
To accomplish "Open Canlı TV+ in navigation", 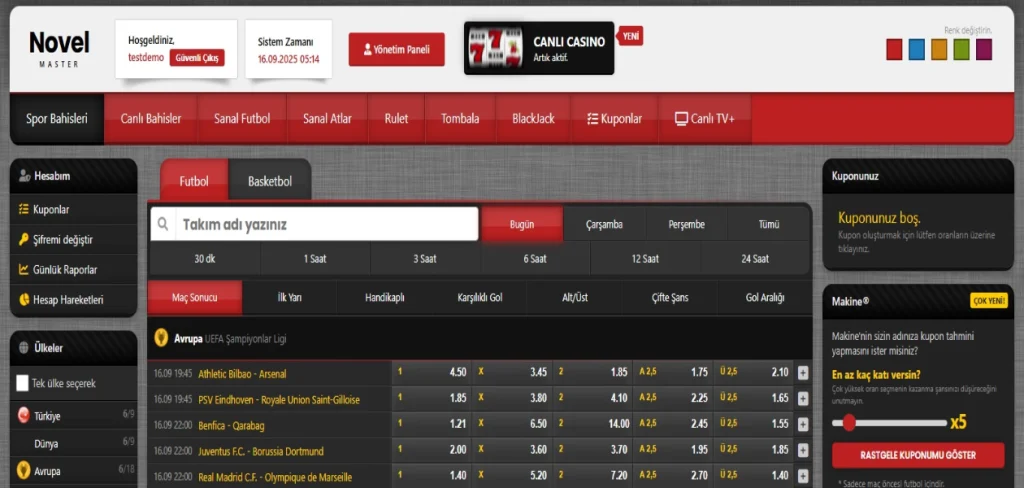I will pos(705,119).
